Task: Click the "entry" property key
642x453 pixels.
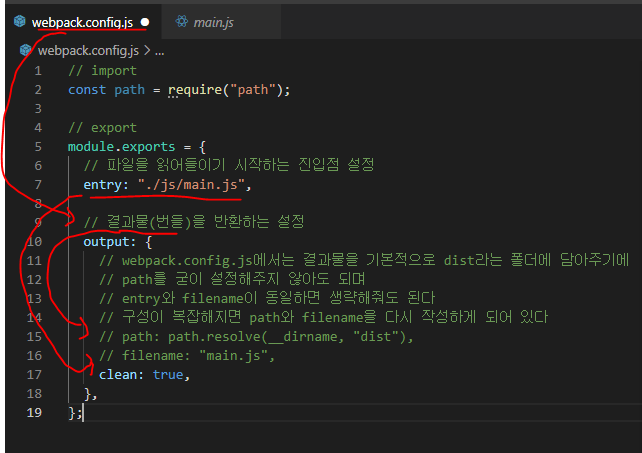Action: pyautogui.click(x=102, y=185)
